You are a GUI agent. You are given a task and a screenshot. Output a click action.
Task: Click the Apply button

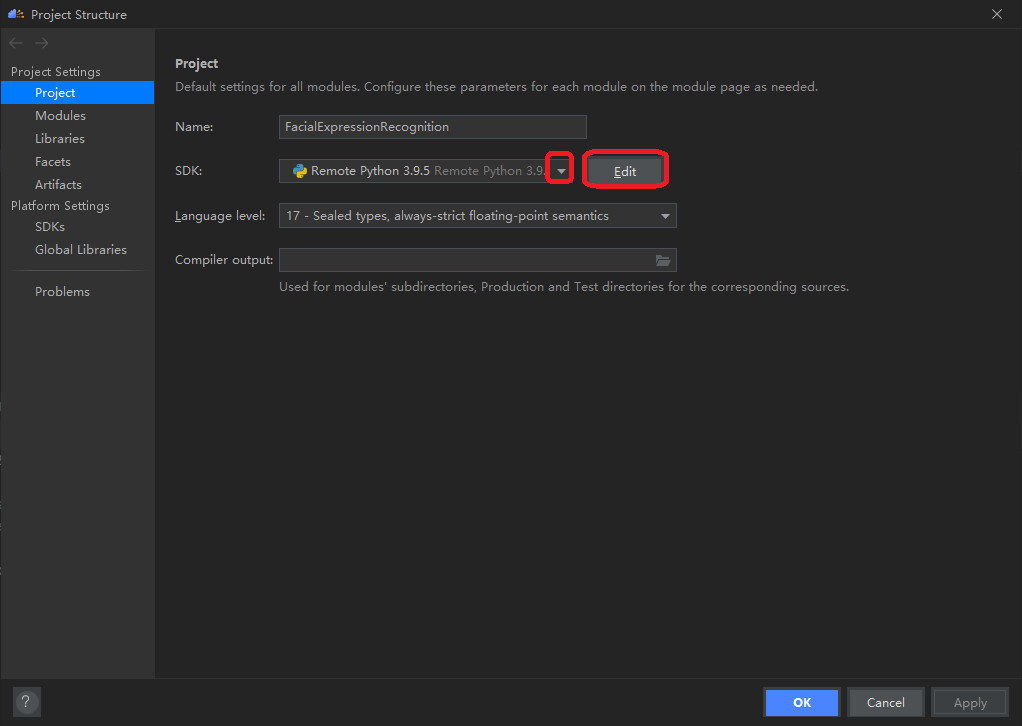[970, 703]
